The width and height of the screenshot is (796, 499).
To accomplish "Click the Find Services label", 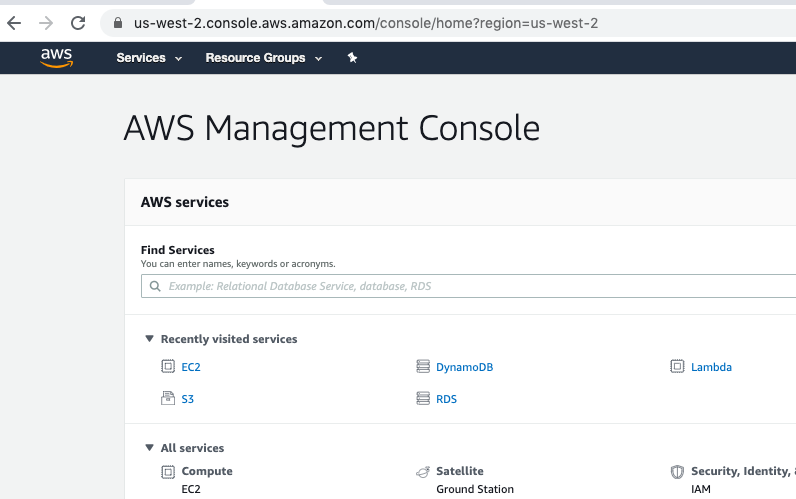I will pyautogui.click(x=178, y=250).
